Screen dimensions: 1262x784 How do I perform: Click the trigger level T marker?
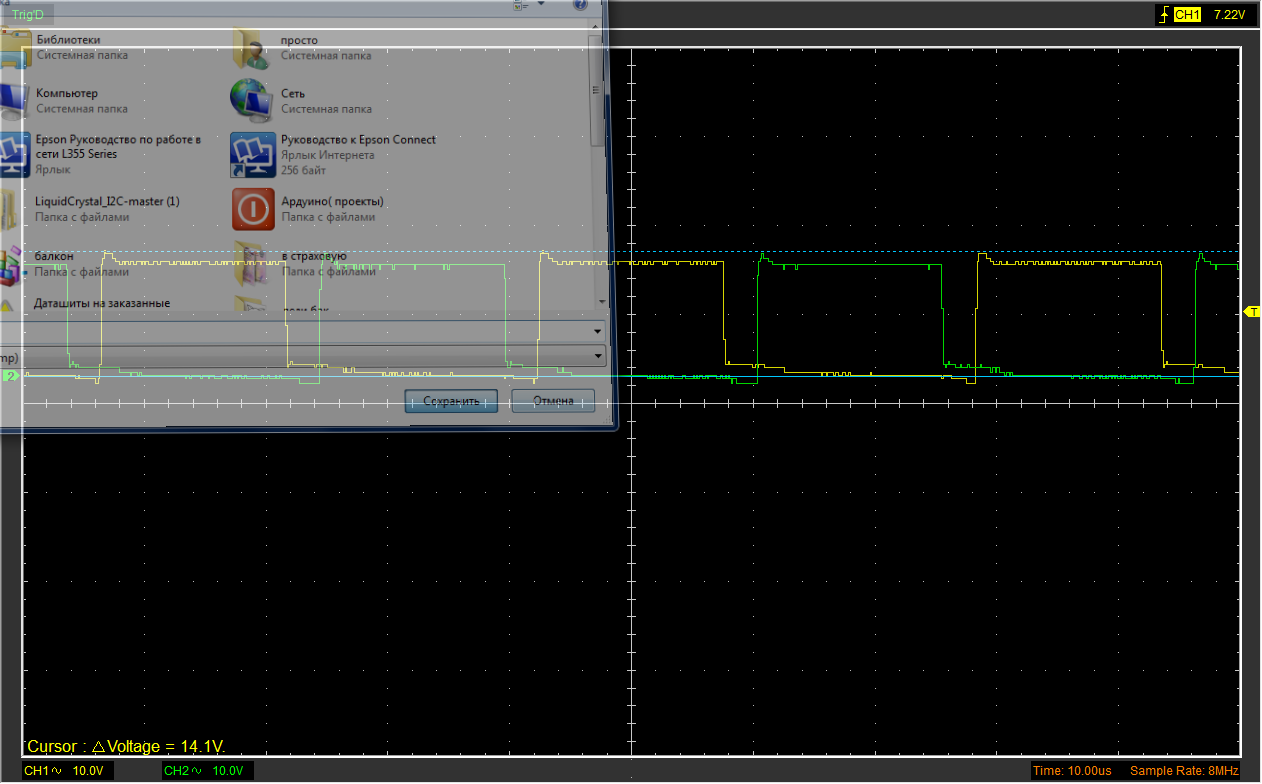(1252, 312)
